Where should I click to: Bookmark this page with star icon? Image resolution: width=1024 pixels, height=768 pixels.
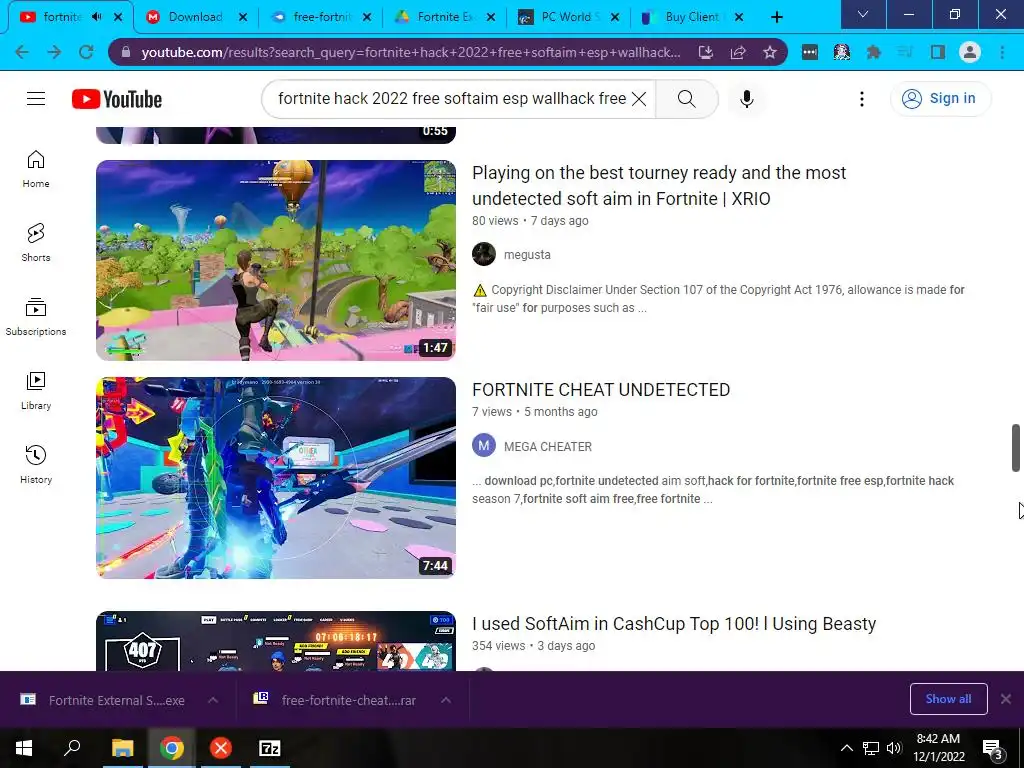click(770, 52)
